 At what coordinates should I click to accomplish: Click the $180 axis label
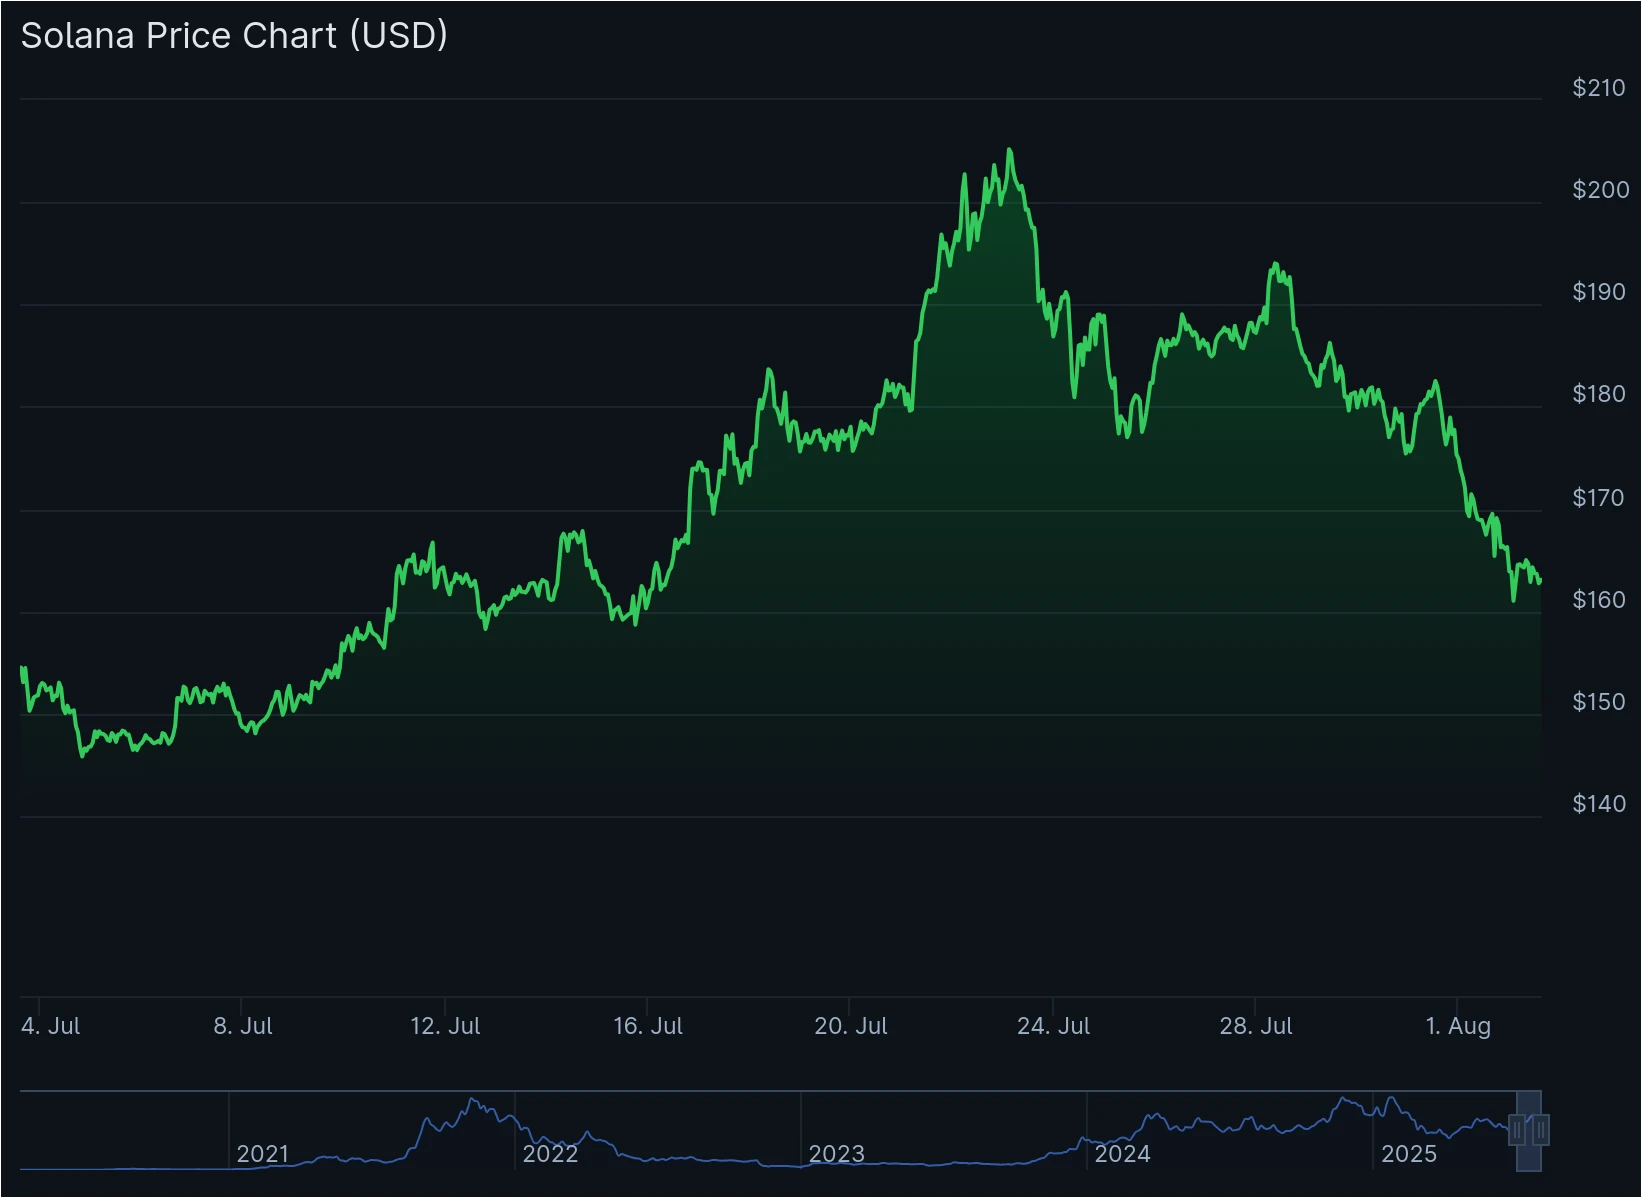1598,394
